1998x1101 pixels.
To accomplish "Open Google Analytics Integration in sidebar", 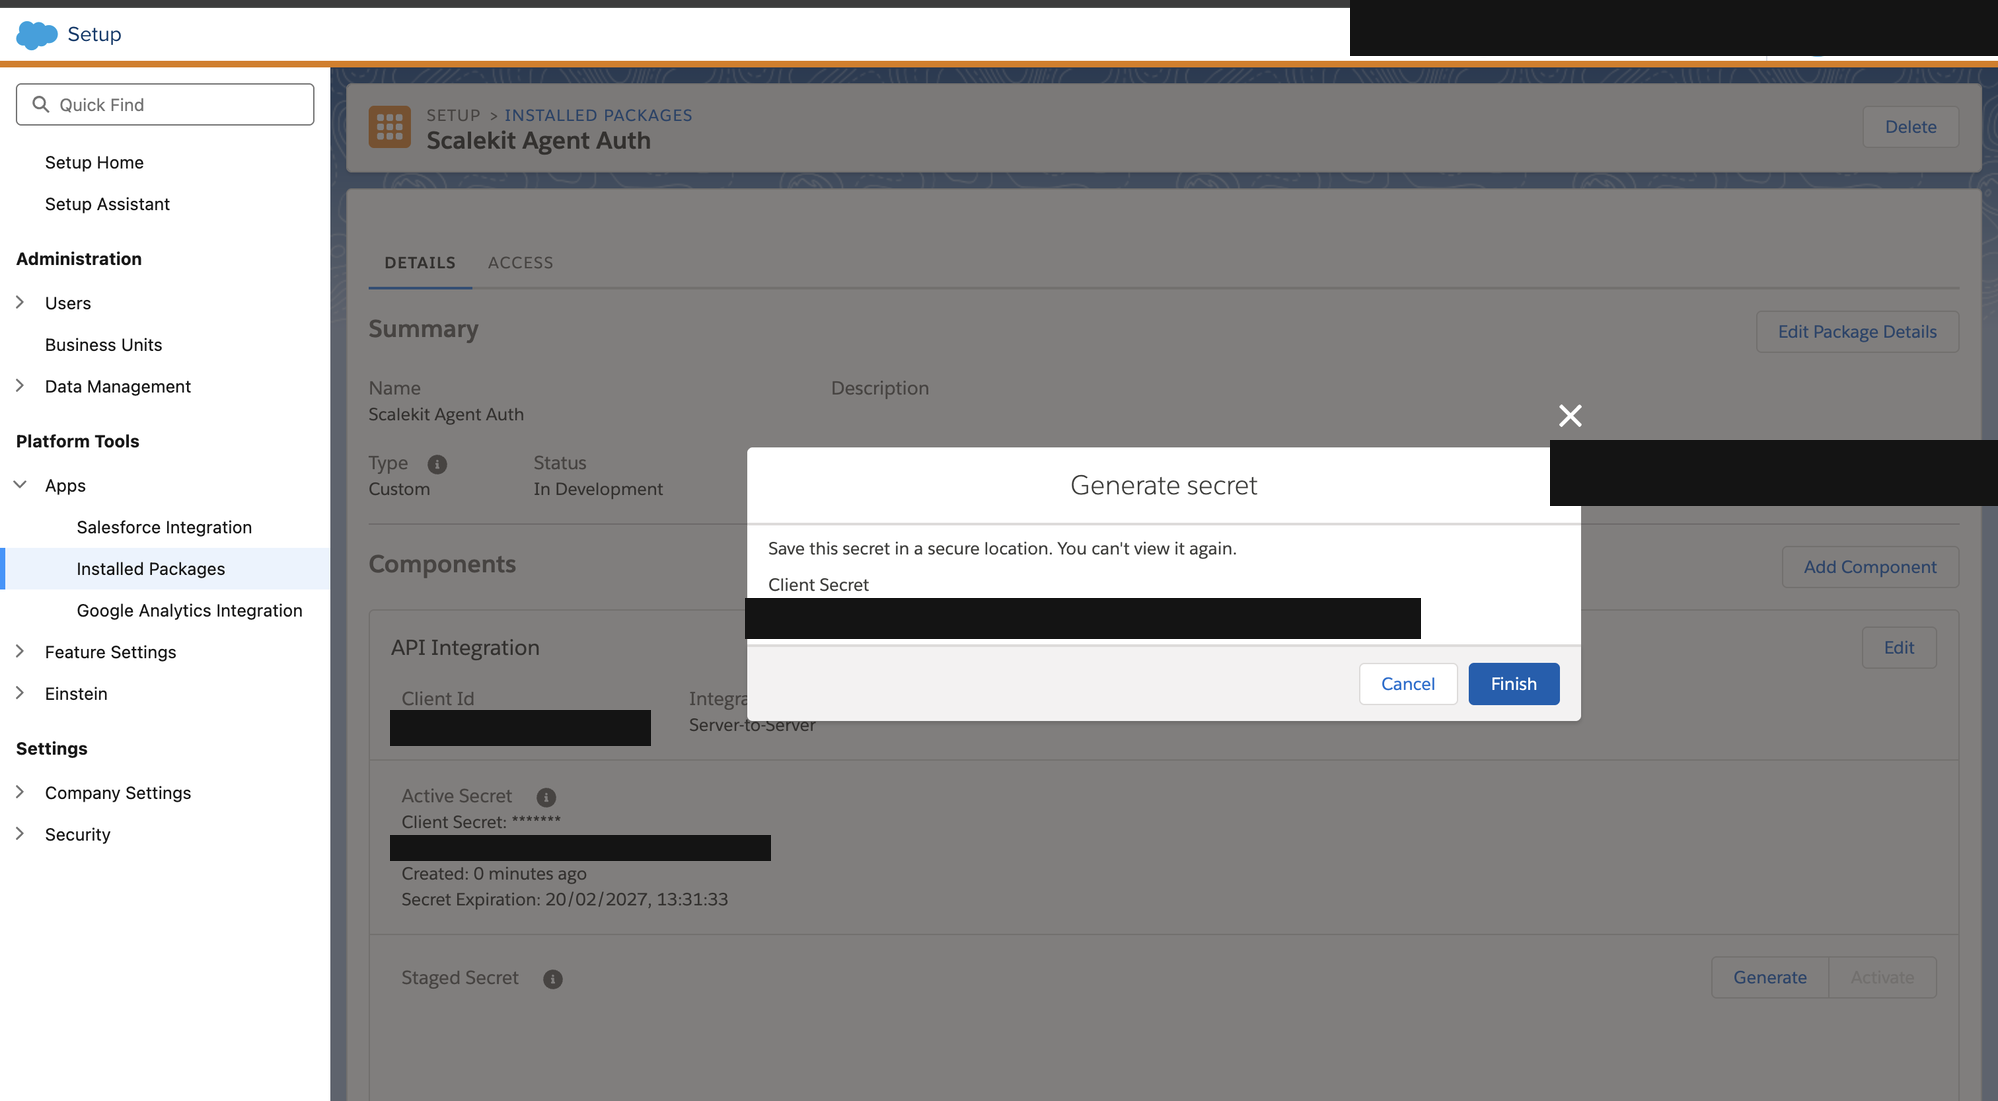I will click(189, 610).
